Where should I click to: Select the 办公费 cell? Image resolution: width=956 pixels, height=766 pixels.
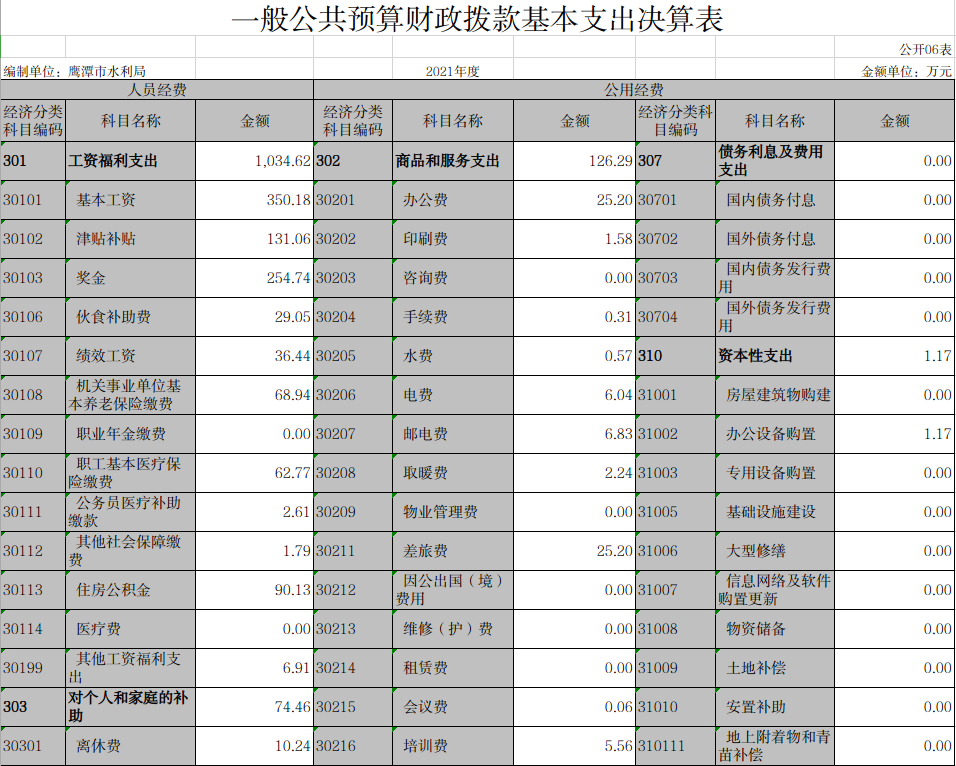tap(453, 200)
